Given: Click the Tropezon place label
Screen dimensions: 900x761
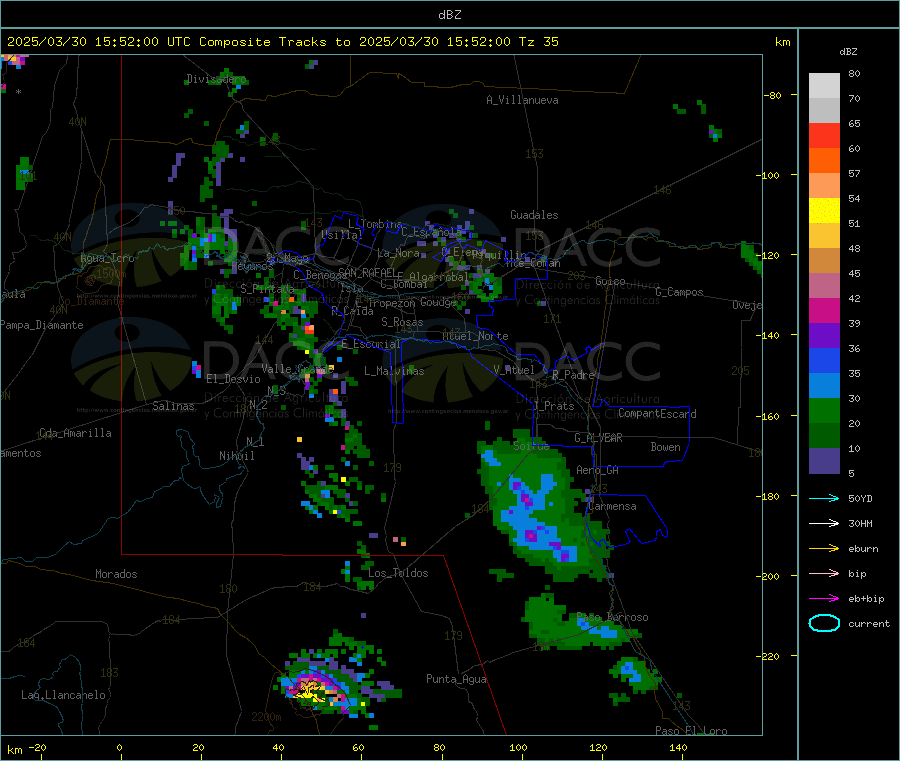Looking at the screenshot, I should point(390,302).
